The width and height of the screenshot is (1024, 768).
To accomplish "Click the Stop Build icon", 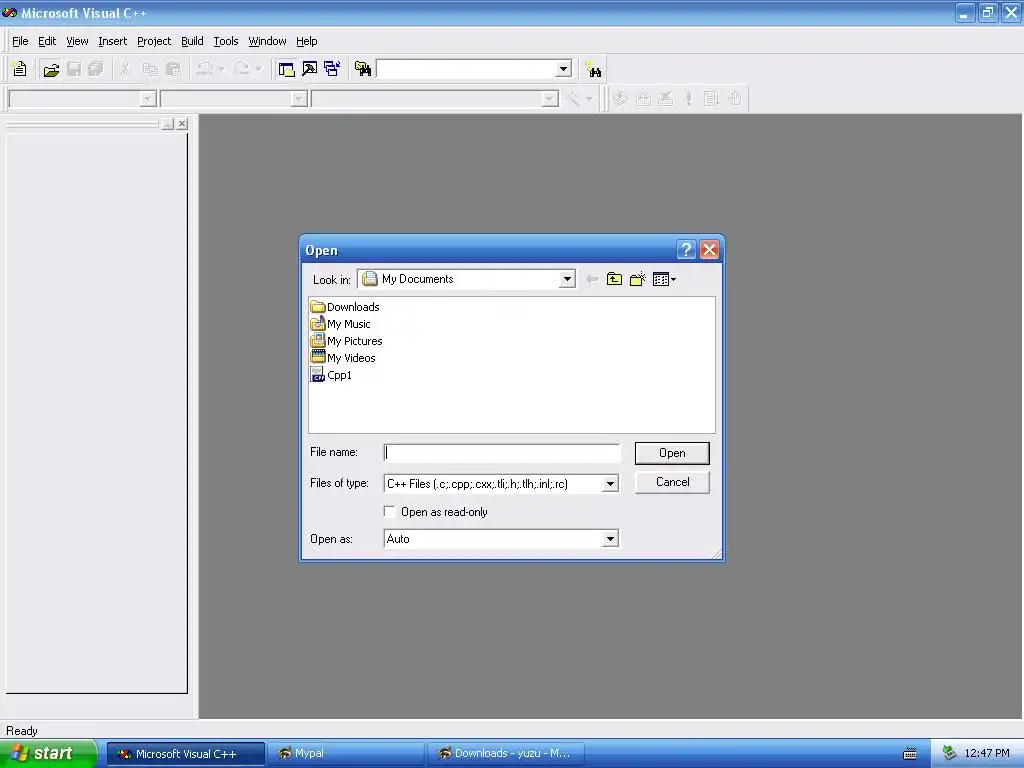I will click(665, 99).
